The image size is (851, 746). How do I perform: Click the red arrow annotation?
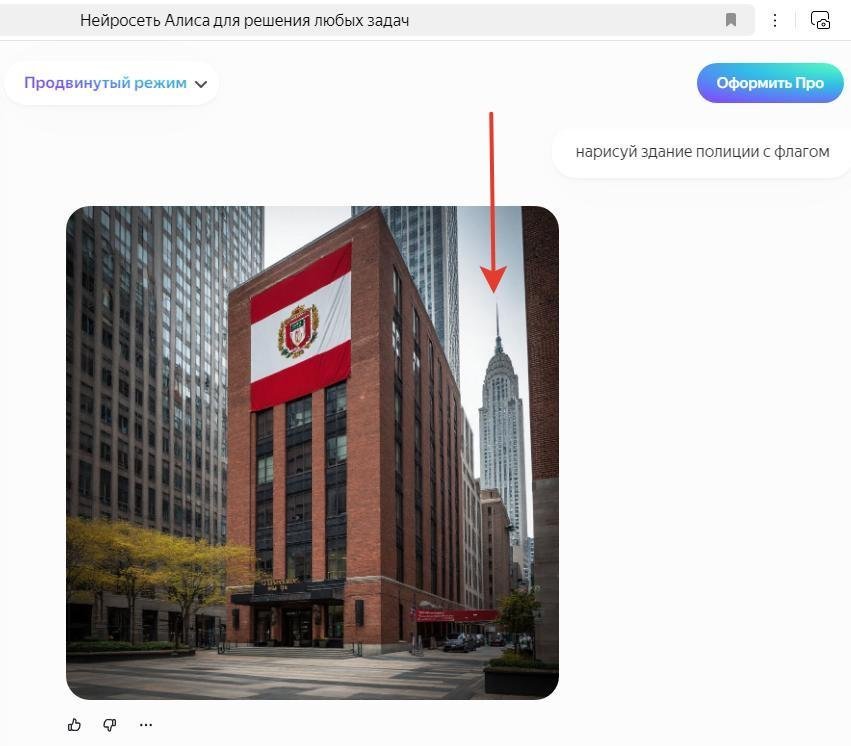tap(493, 203)
